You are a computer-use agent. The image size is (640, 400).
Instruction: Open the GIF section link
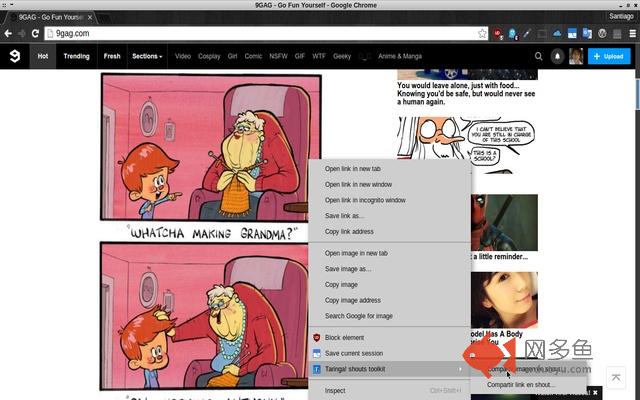click(x=300, y=56)
